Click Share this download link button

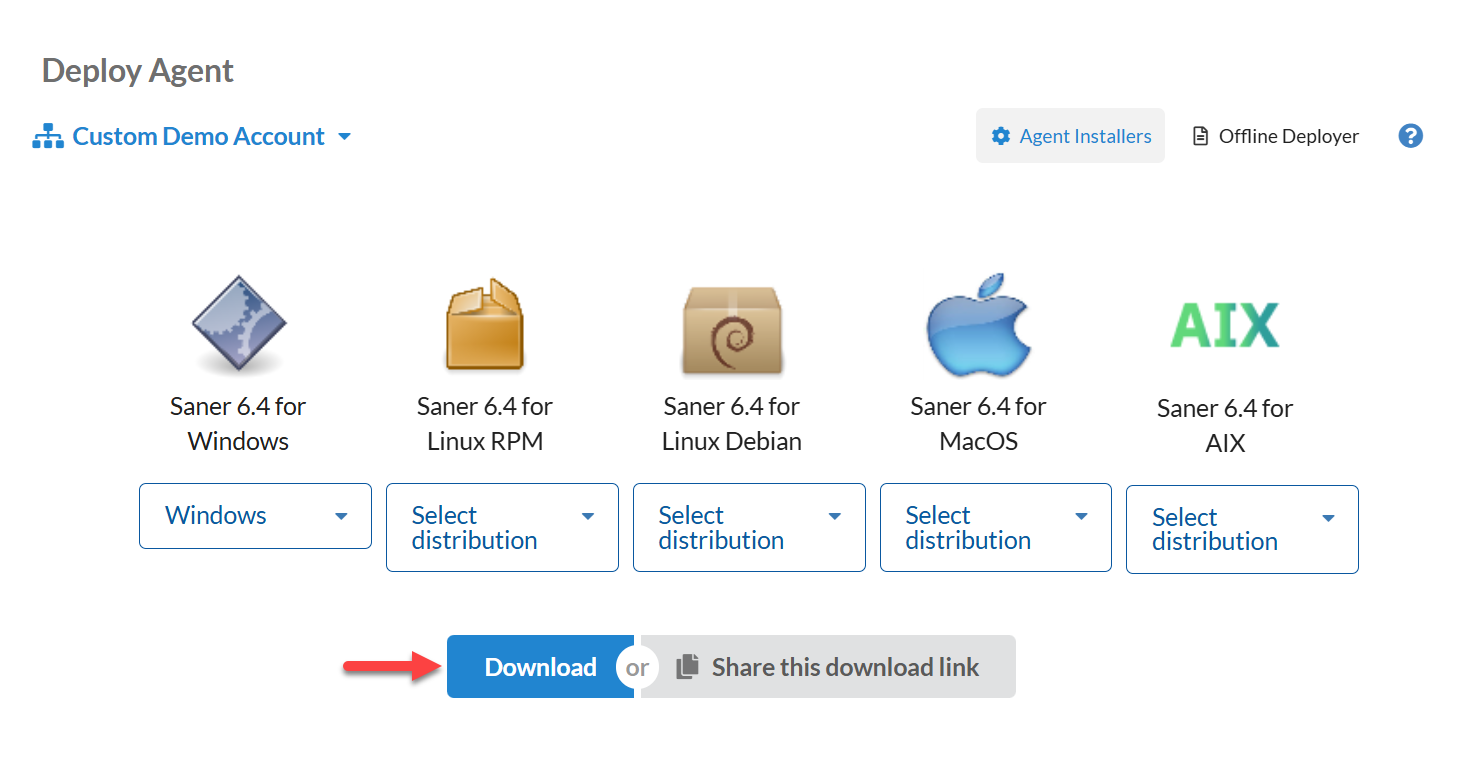tap(844, 667)
